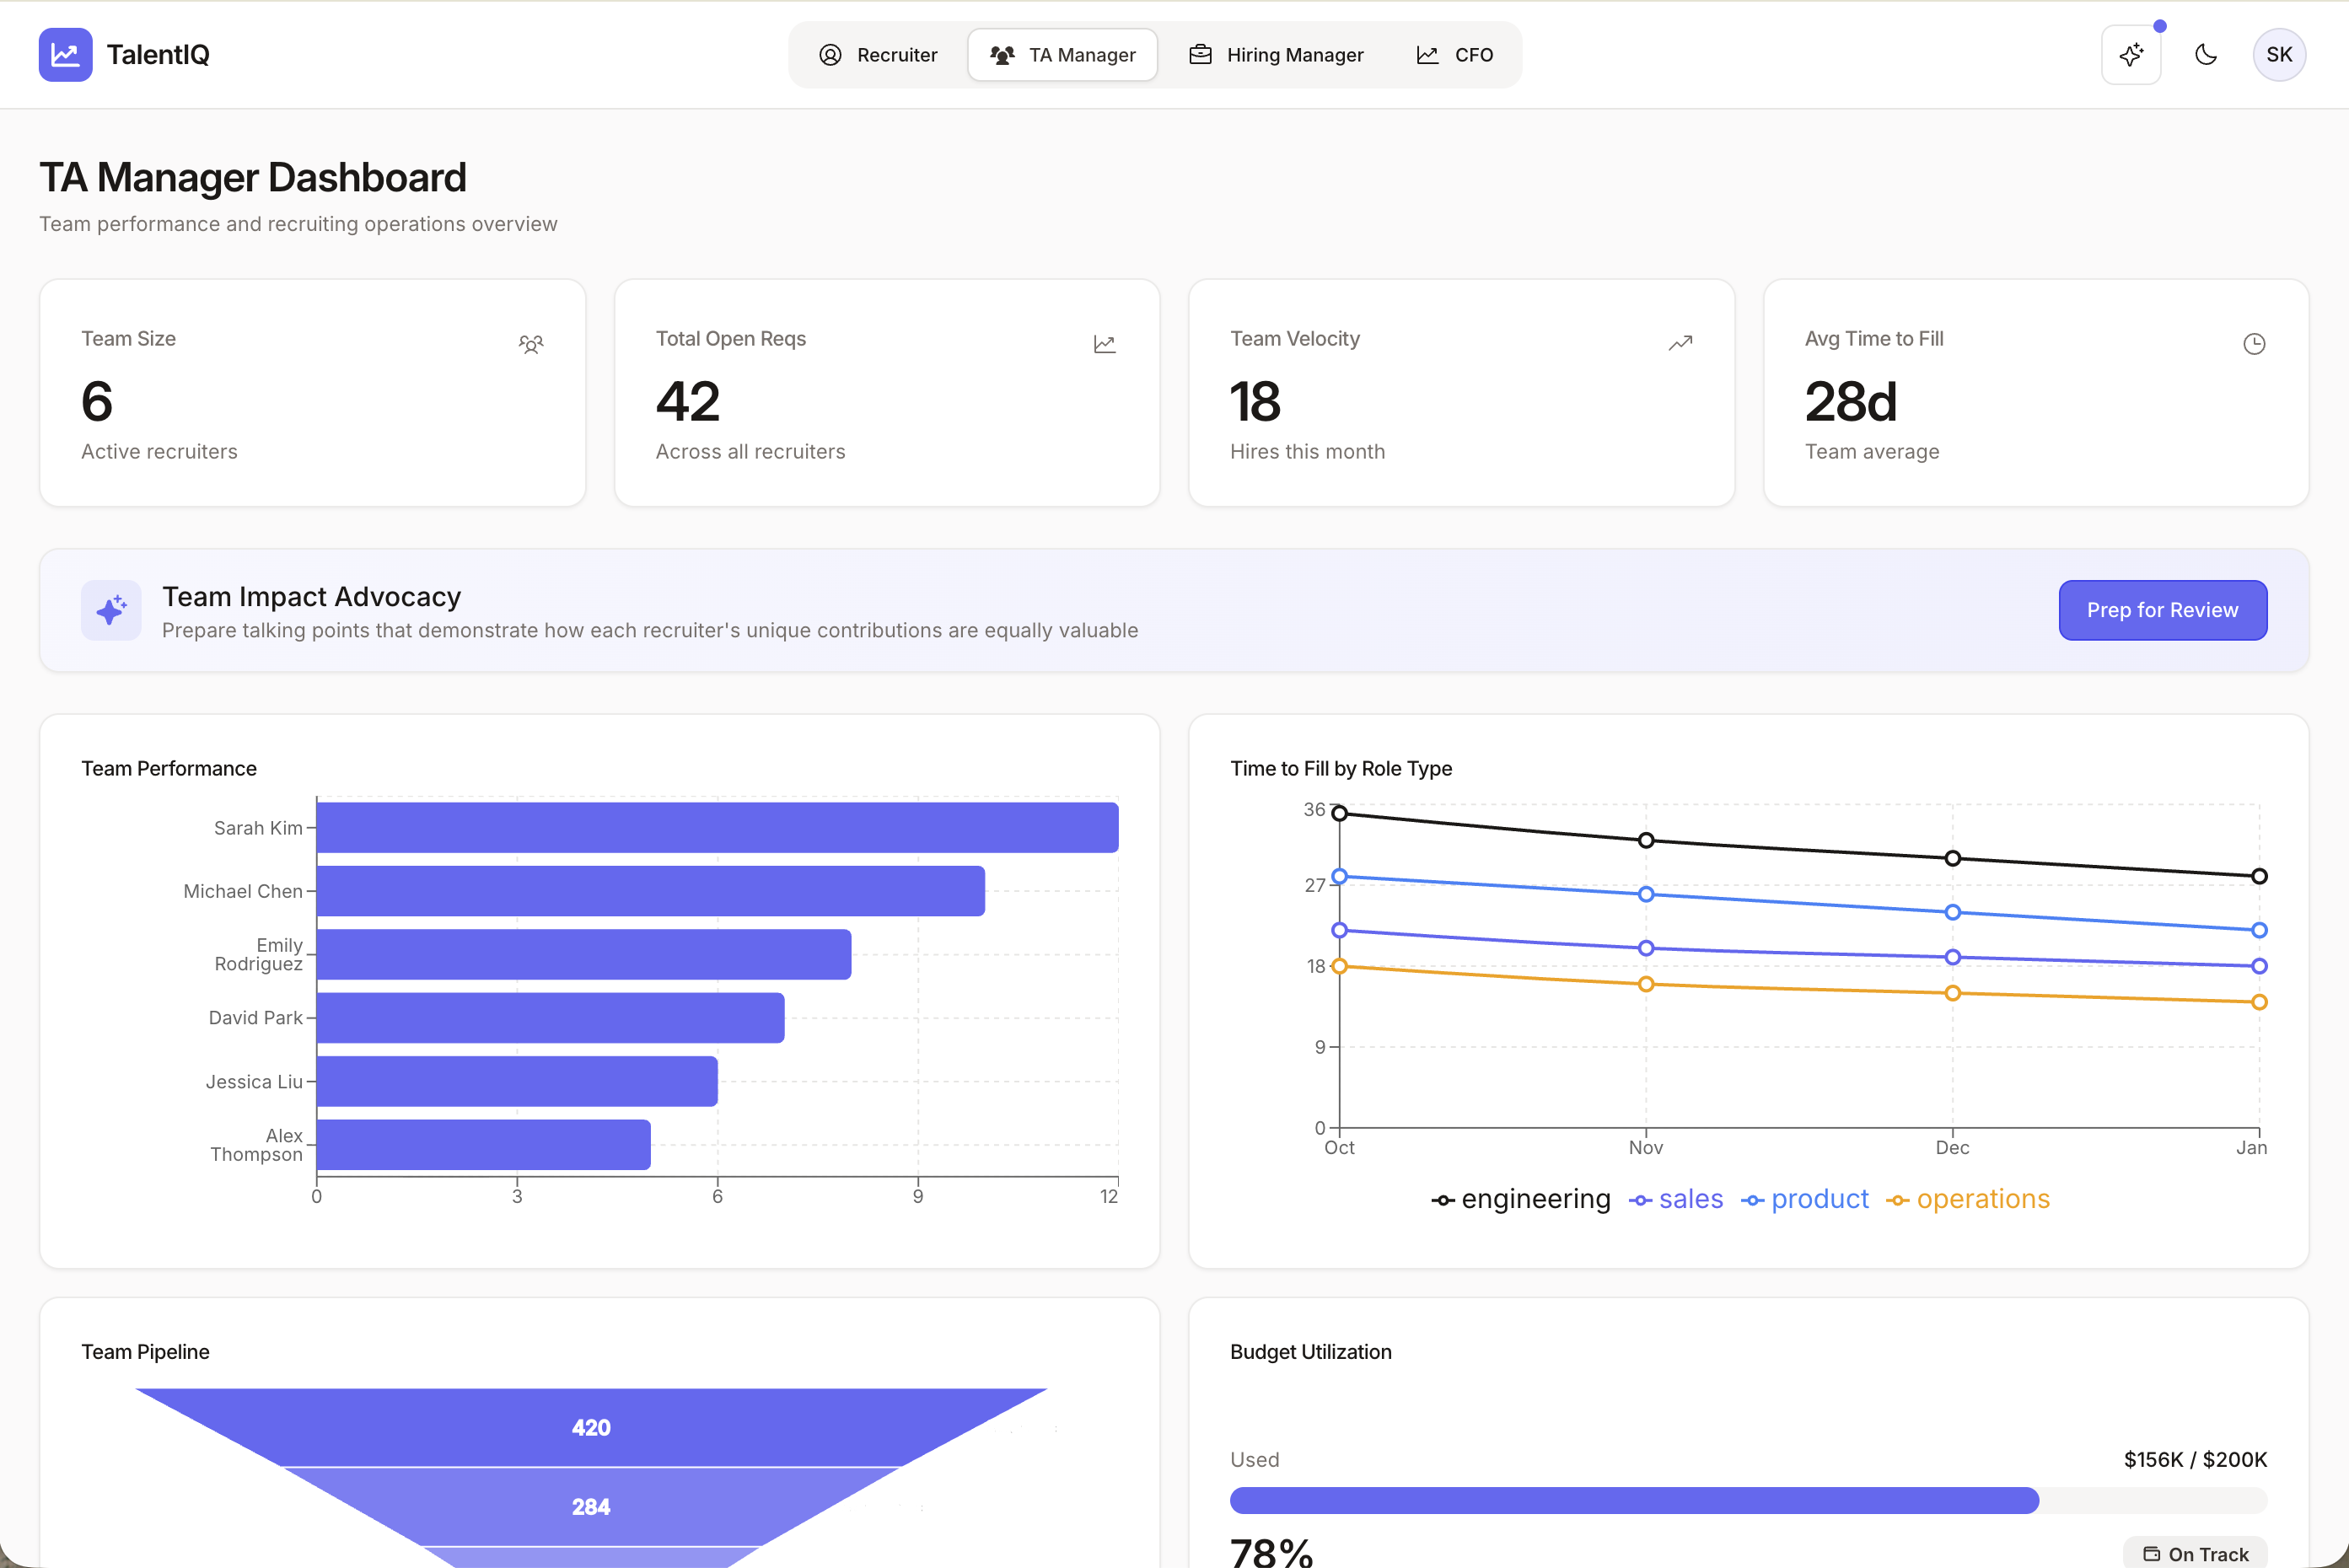Toggle dark mode moon icon
The image size is (2349, 1568).
(2205, 55)
